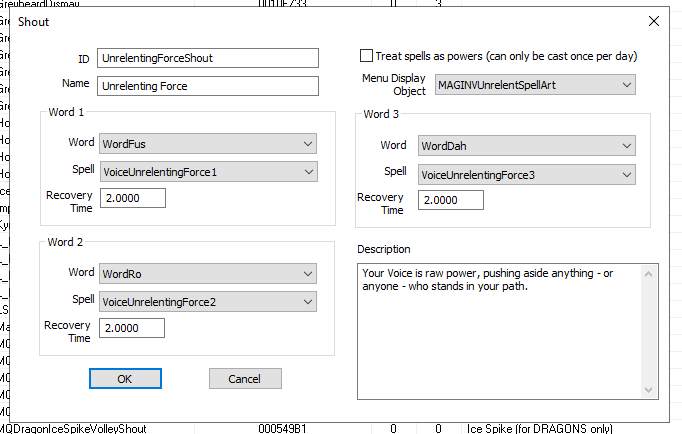Click the Word 1 Recovery Time field
Viewport: 682px width, 434px height.
click(132, 198)
